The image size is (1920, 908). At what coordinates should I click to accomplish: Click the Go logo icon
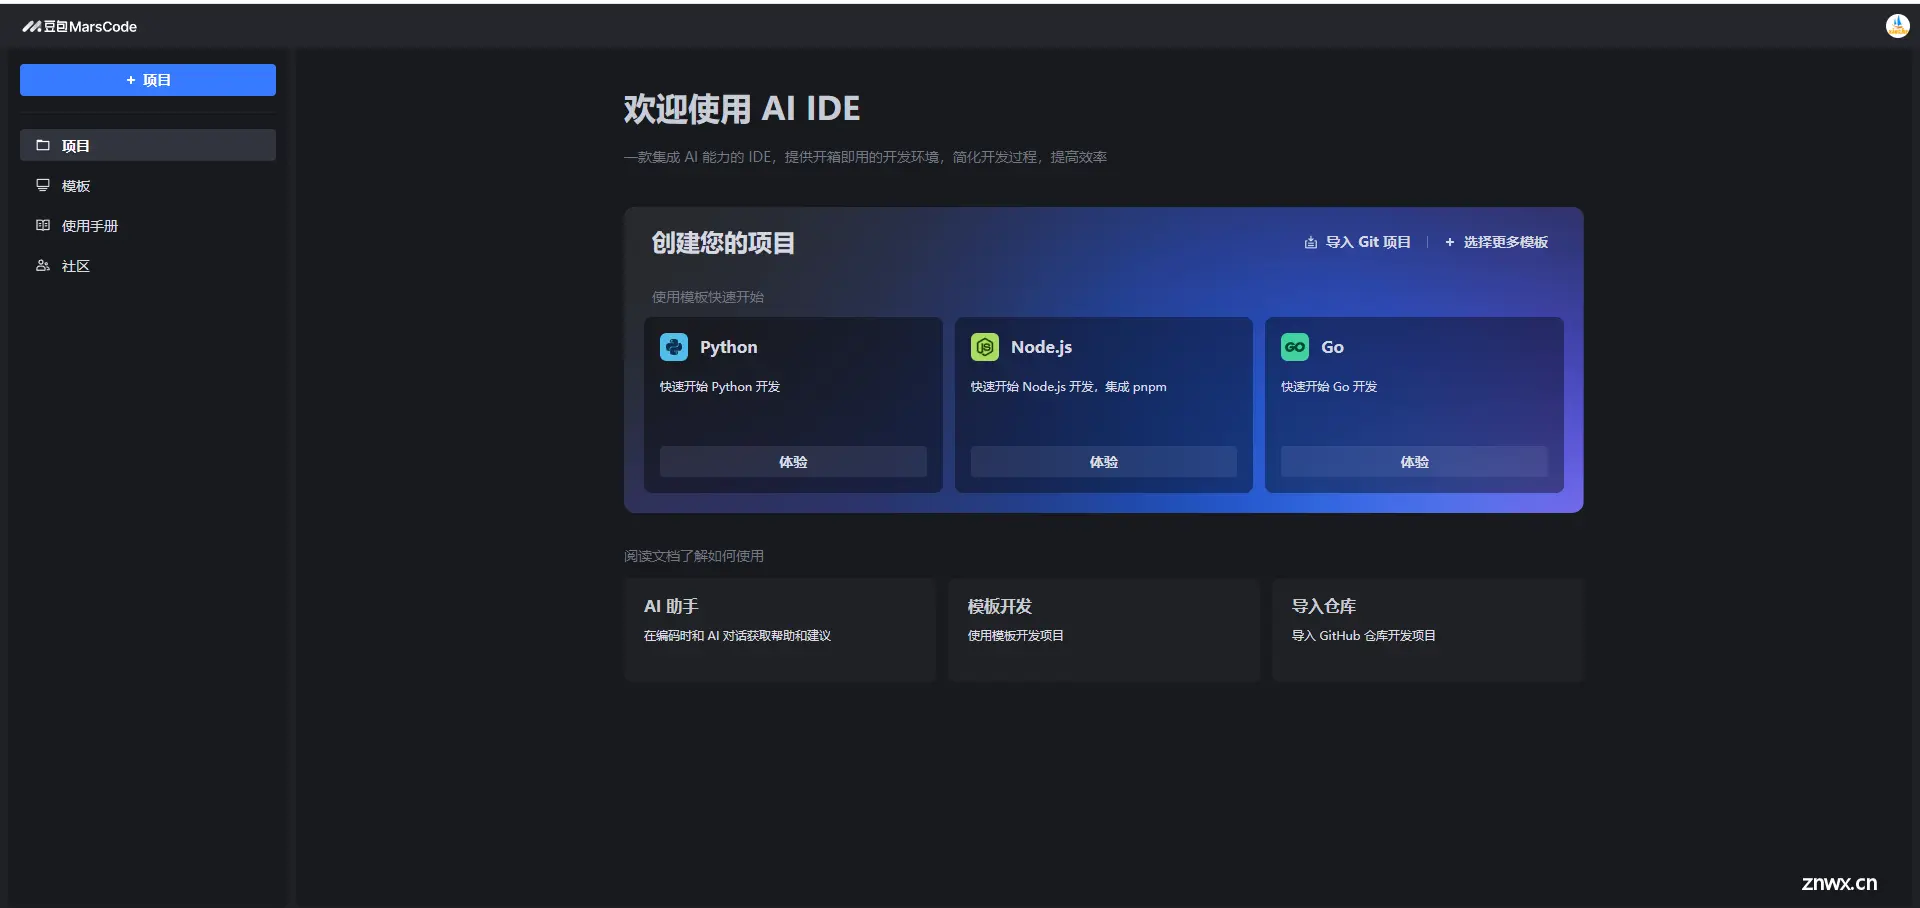click(x=1295, y=347)
